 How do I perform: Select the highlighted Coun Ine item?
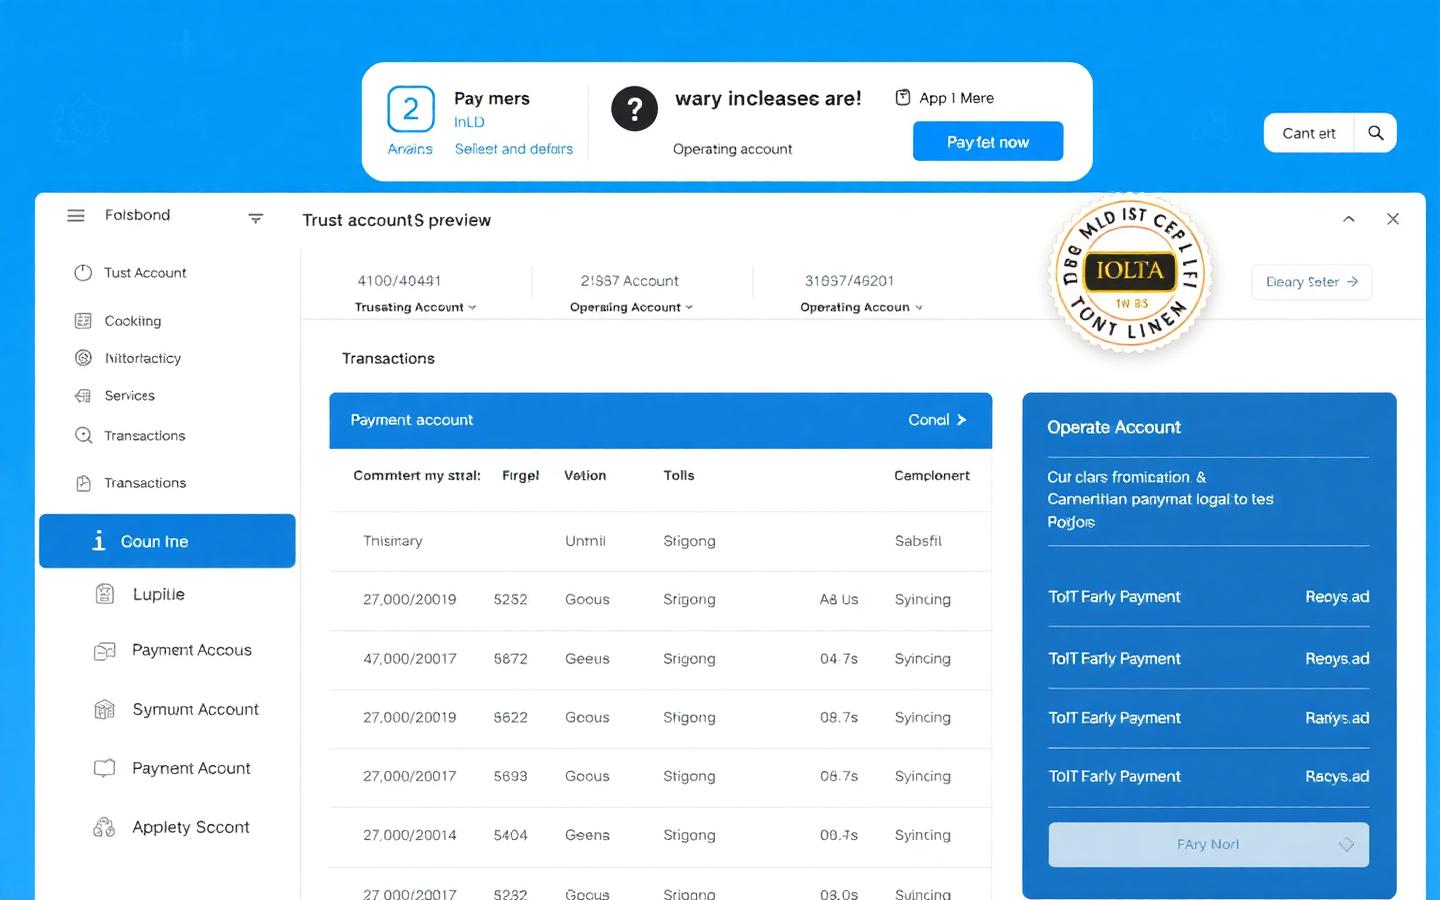coord(167,541)
